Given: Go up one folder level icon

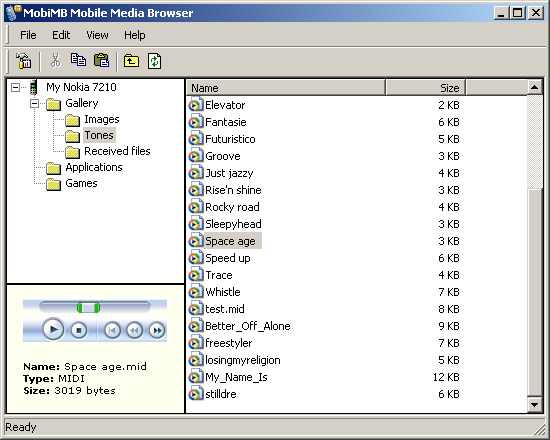Looking at the screenshot, I should click(x=131, y=61).
